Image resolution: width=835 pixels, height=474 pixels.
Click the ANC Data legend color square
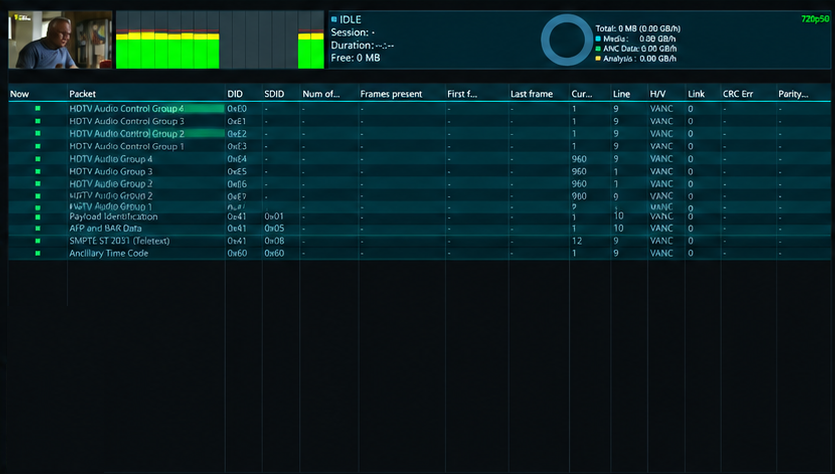598,48
